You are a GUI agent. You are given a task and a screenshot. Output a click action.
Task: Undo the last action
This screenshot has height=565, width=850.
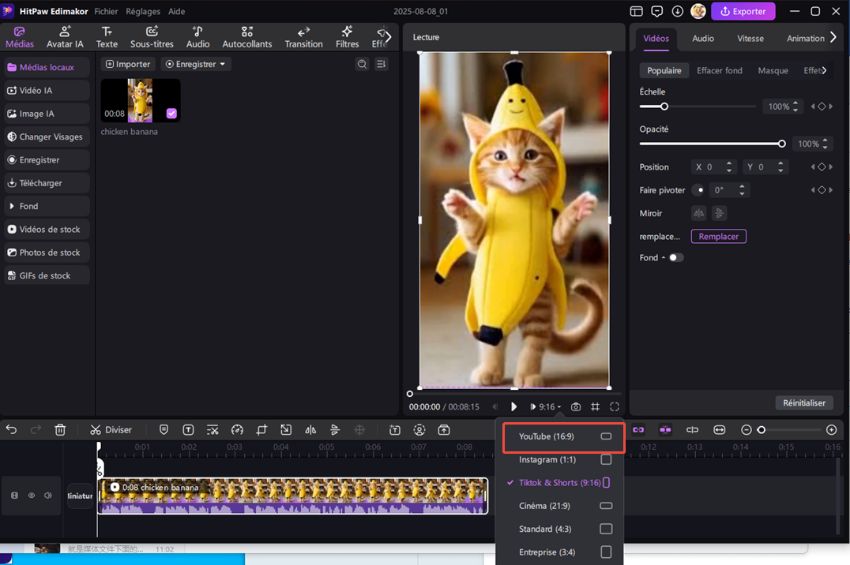[x=11, y=430]
